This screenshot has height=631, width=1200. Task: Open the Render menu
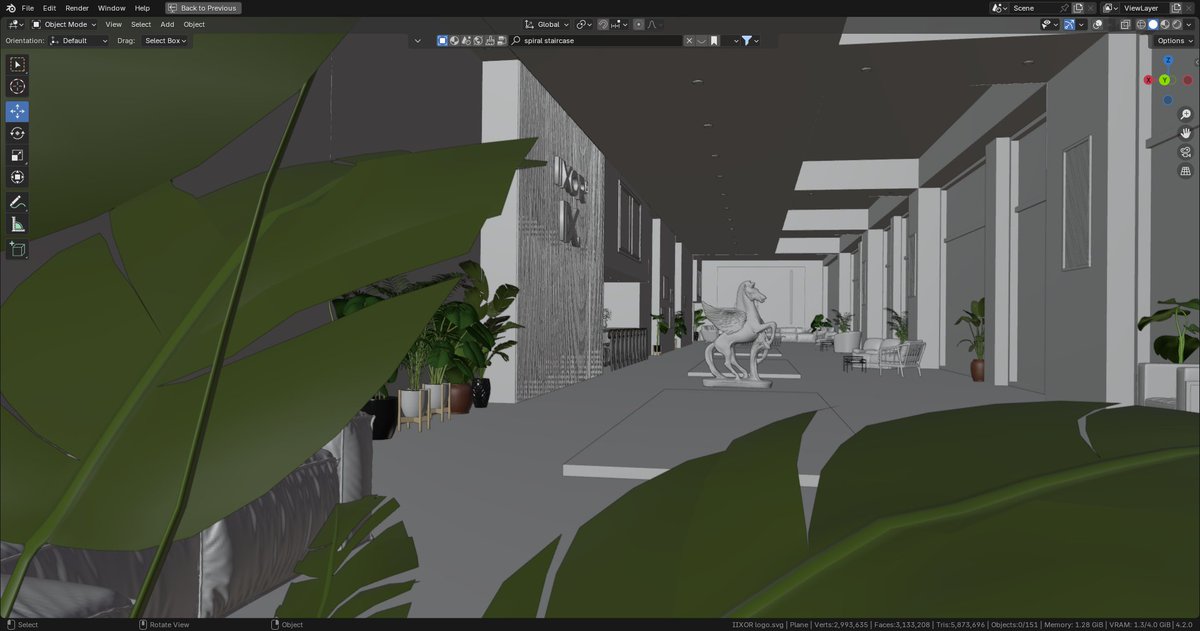click(76, 7)
